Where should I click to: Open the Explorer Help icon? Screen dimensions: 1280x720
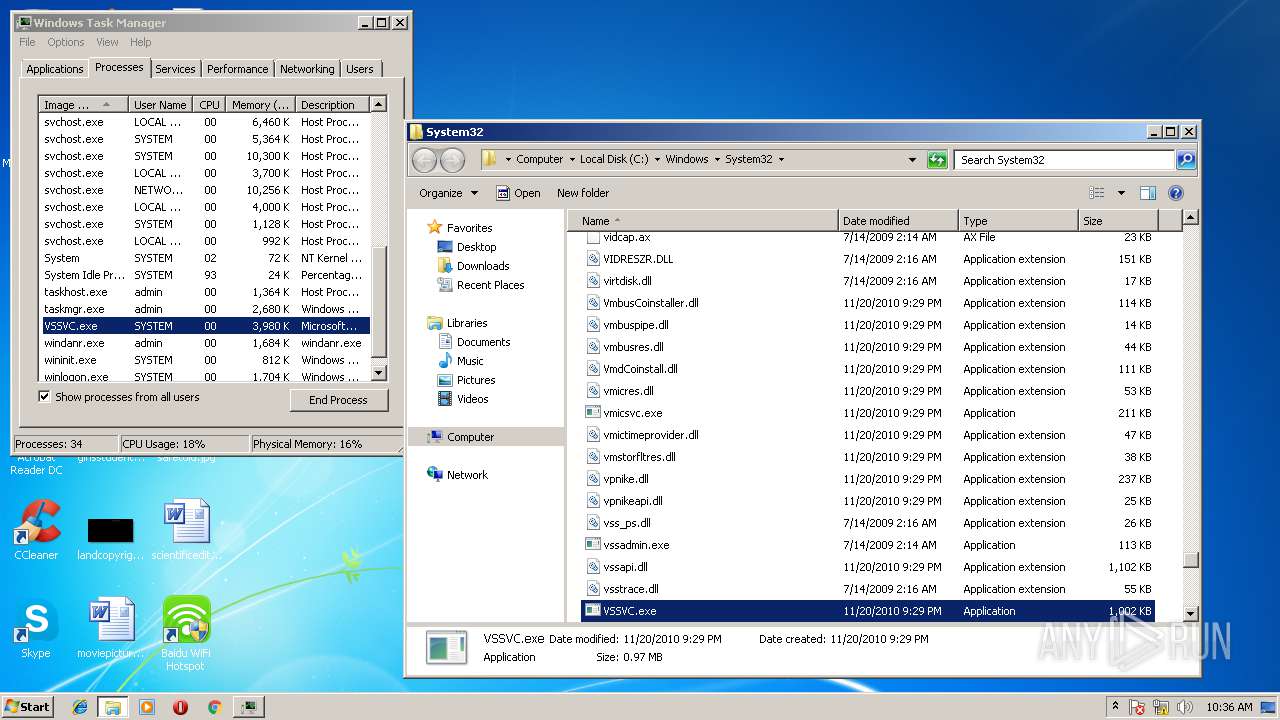click(x=1176, y=193)
